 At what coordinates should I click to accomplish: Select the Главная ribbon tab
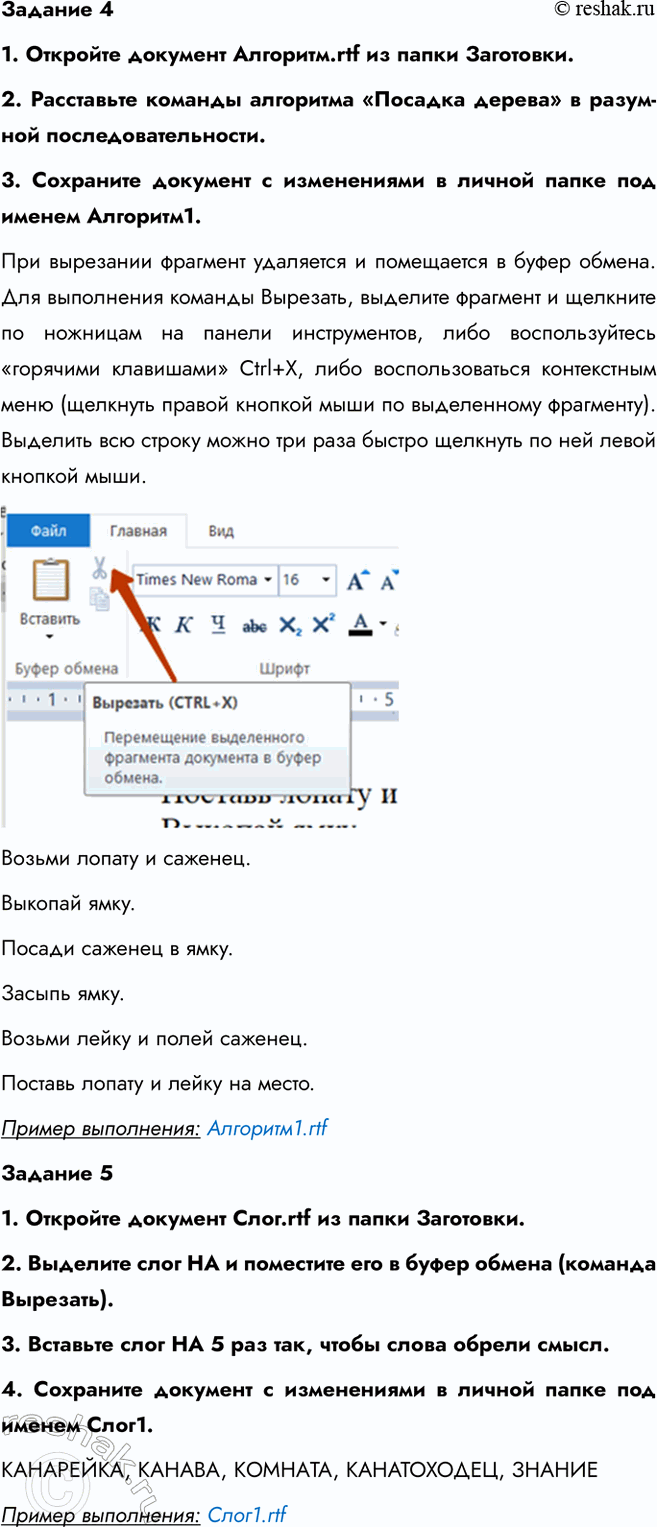click(x=138, y=531)
